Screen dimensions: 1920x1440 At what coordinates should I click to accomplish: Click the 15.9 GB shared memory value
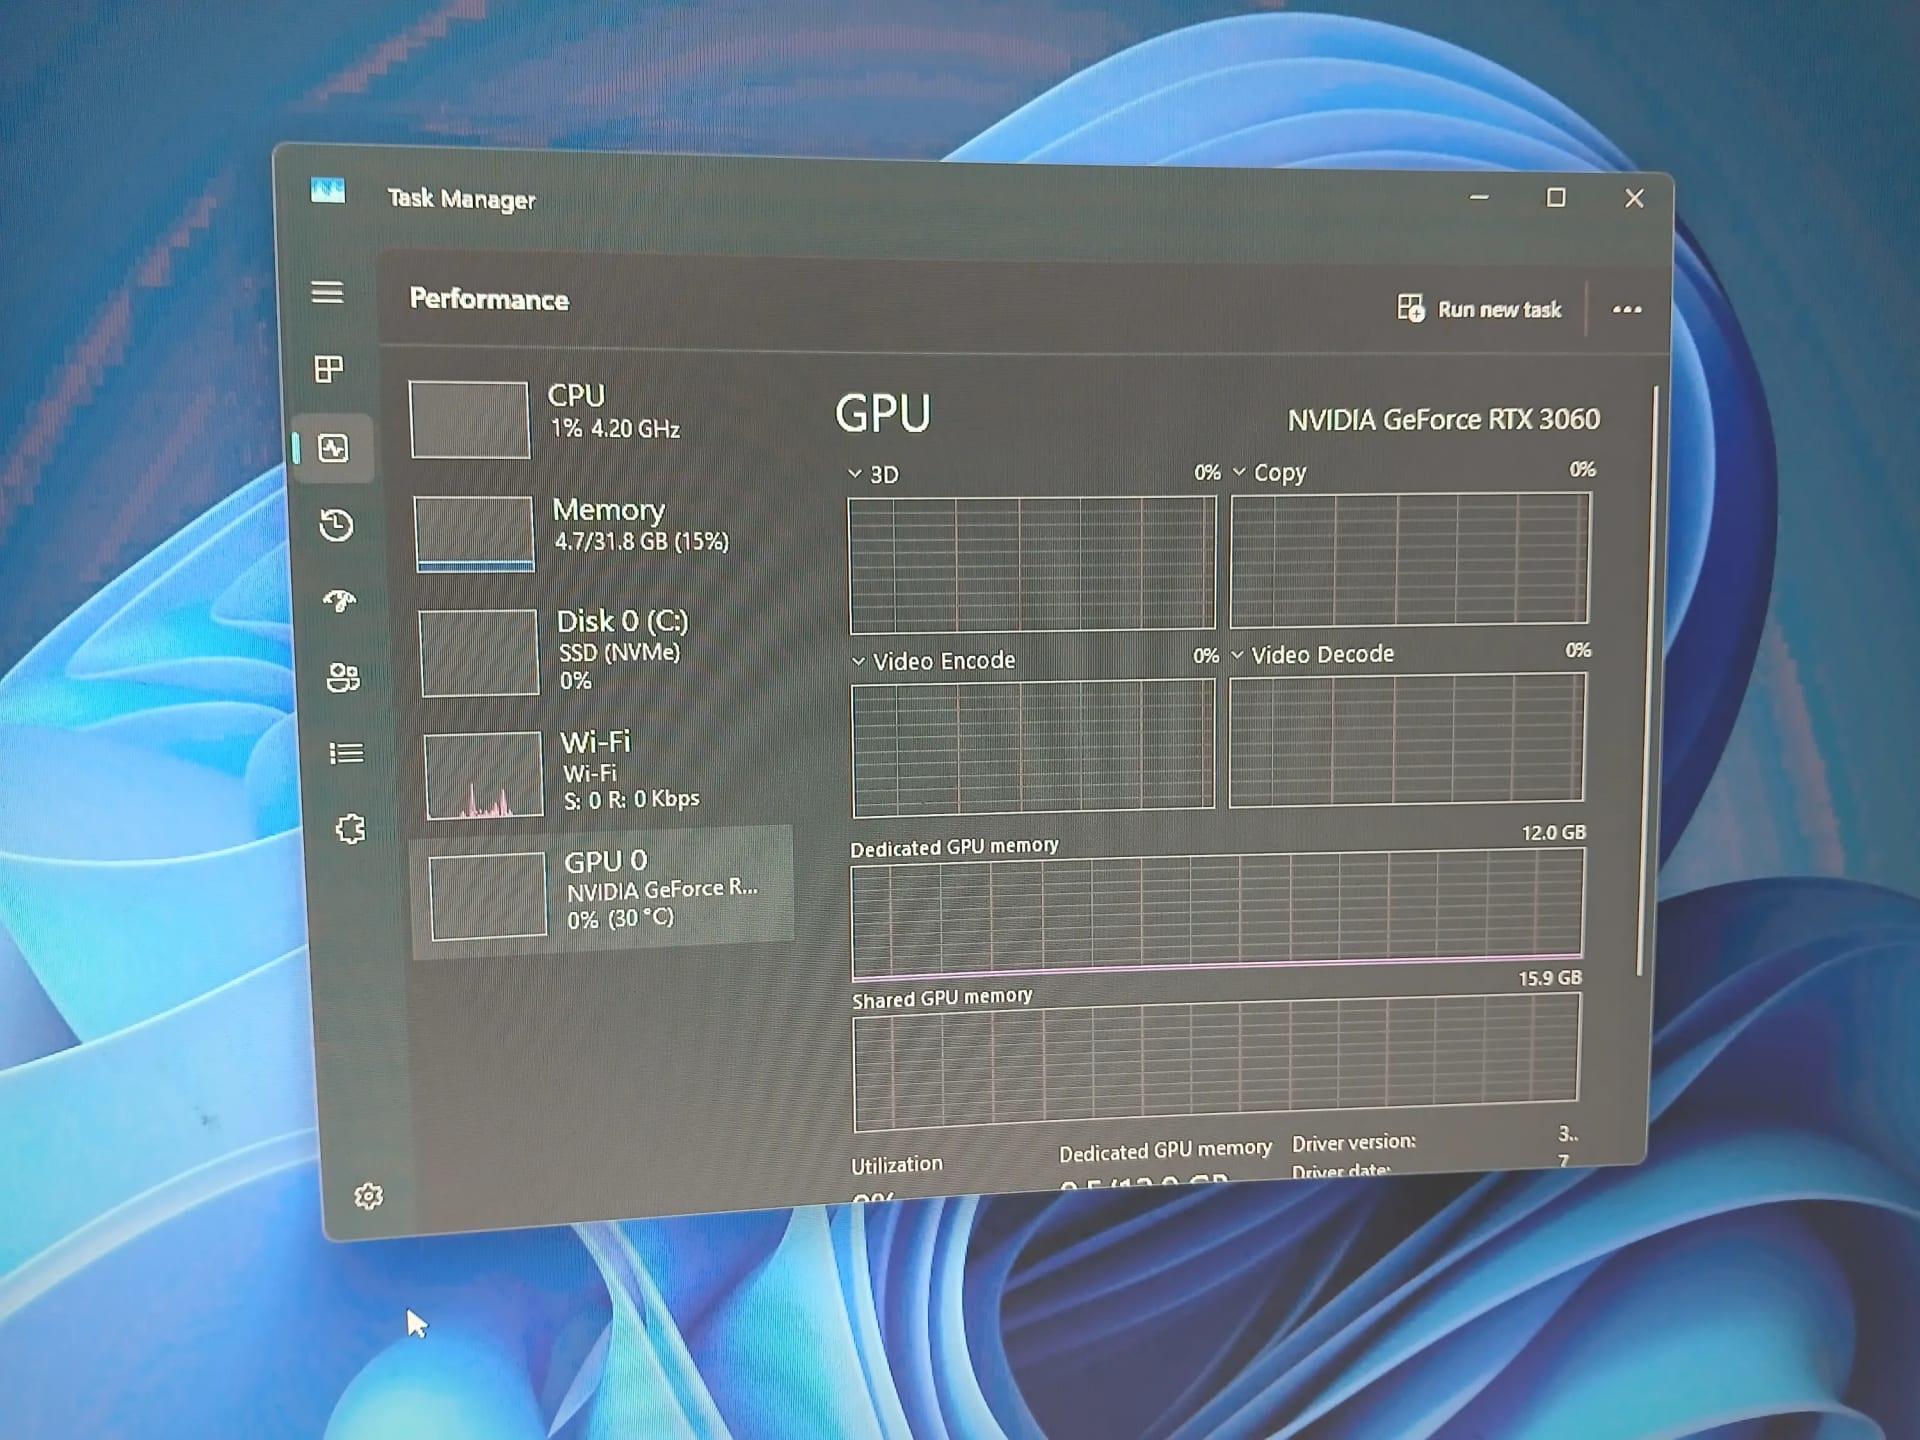1550,978
